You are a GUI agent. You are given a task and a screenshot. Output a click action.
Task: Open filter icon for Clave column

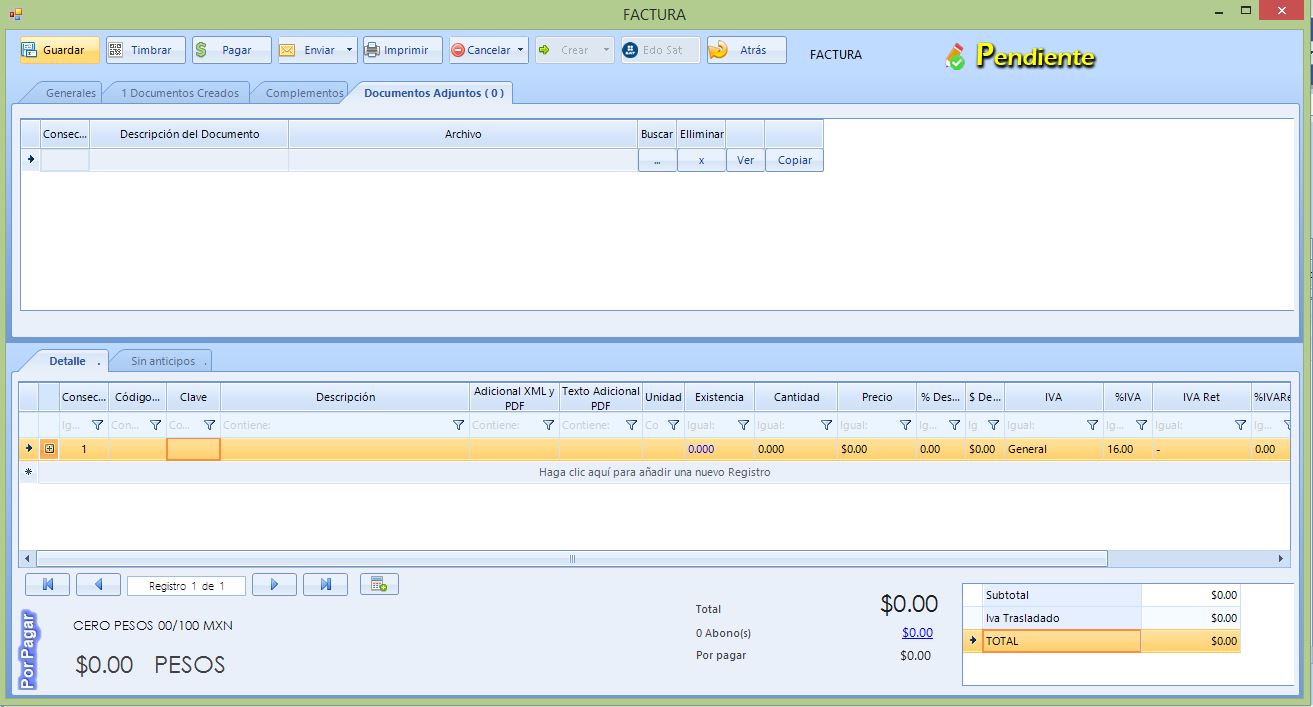tap(209, 425)
